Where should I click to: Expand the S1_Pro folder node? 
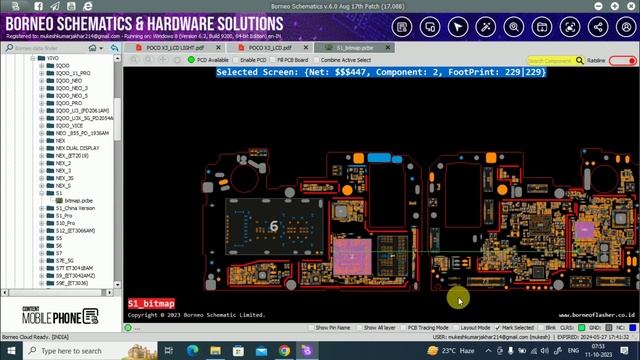(x=42, y=216)
